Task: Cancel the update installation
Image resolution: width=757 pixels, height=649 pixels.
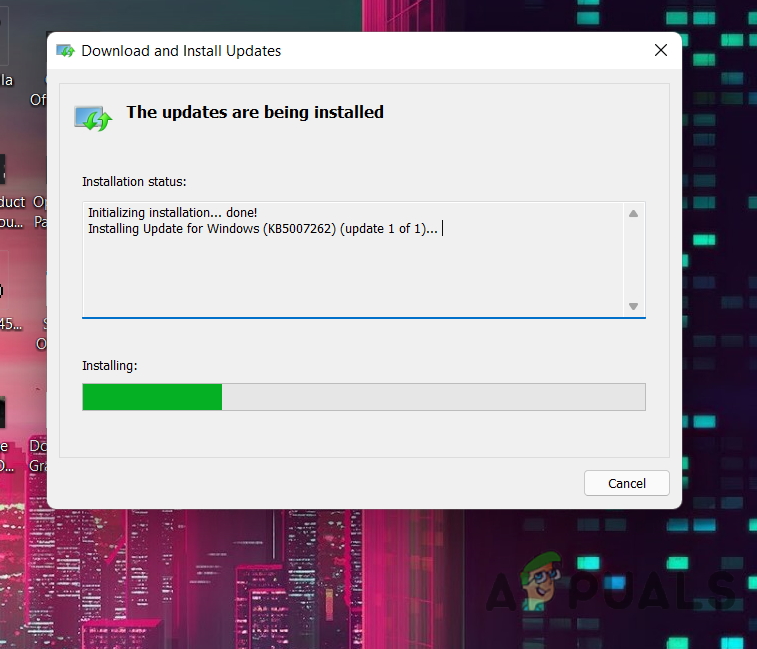Action: [x=626, y=483]
